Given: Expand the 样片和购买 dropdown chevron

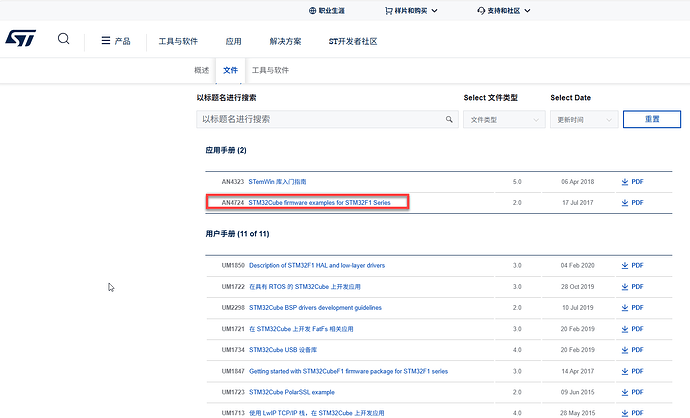Looking at the screenshot, I should point(434,11).
